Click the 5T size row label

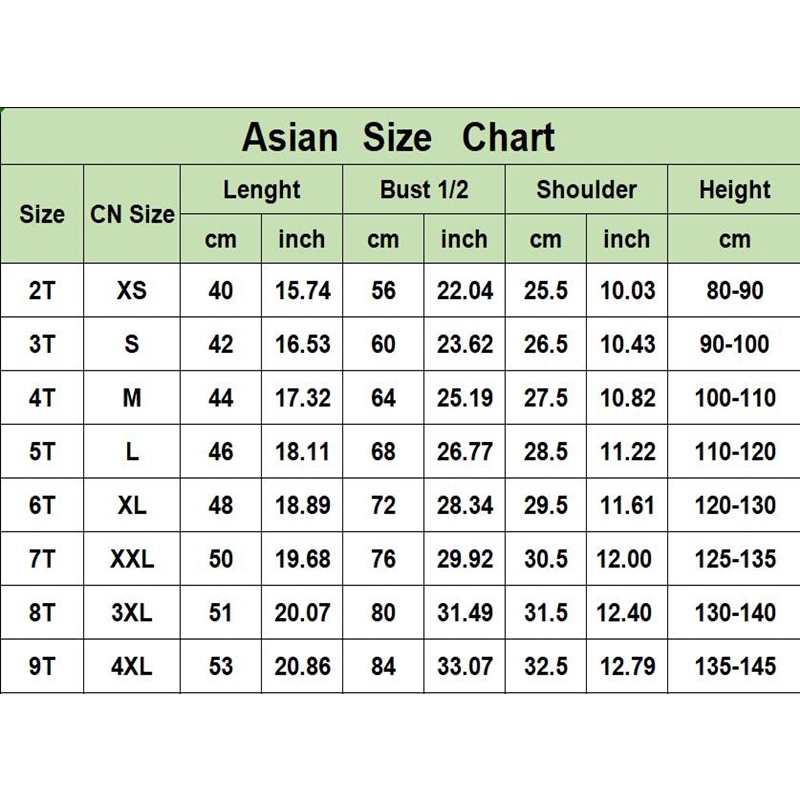tap(42, 452)
